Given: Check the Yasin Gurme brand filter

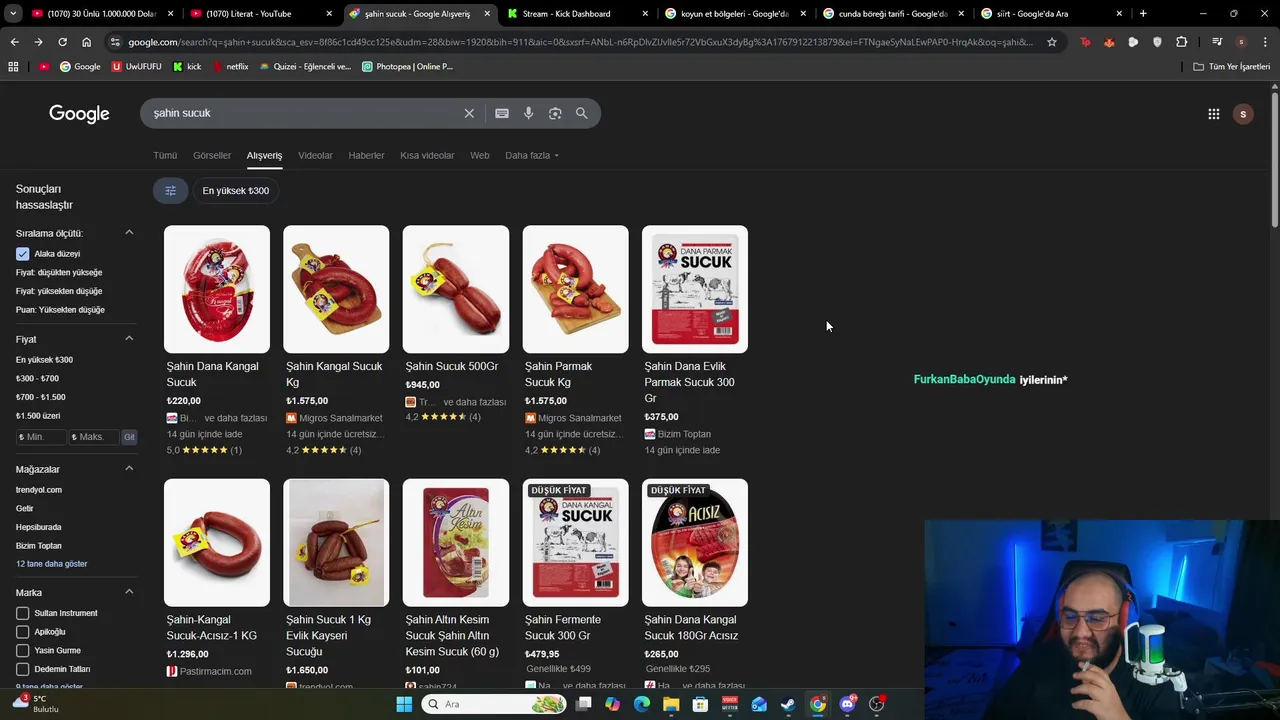Looking at the screenshot, I should pyautogui.click(x=22, y=651).
